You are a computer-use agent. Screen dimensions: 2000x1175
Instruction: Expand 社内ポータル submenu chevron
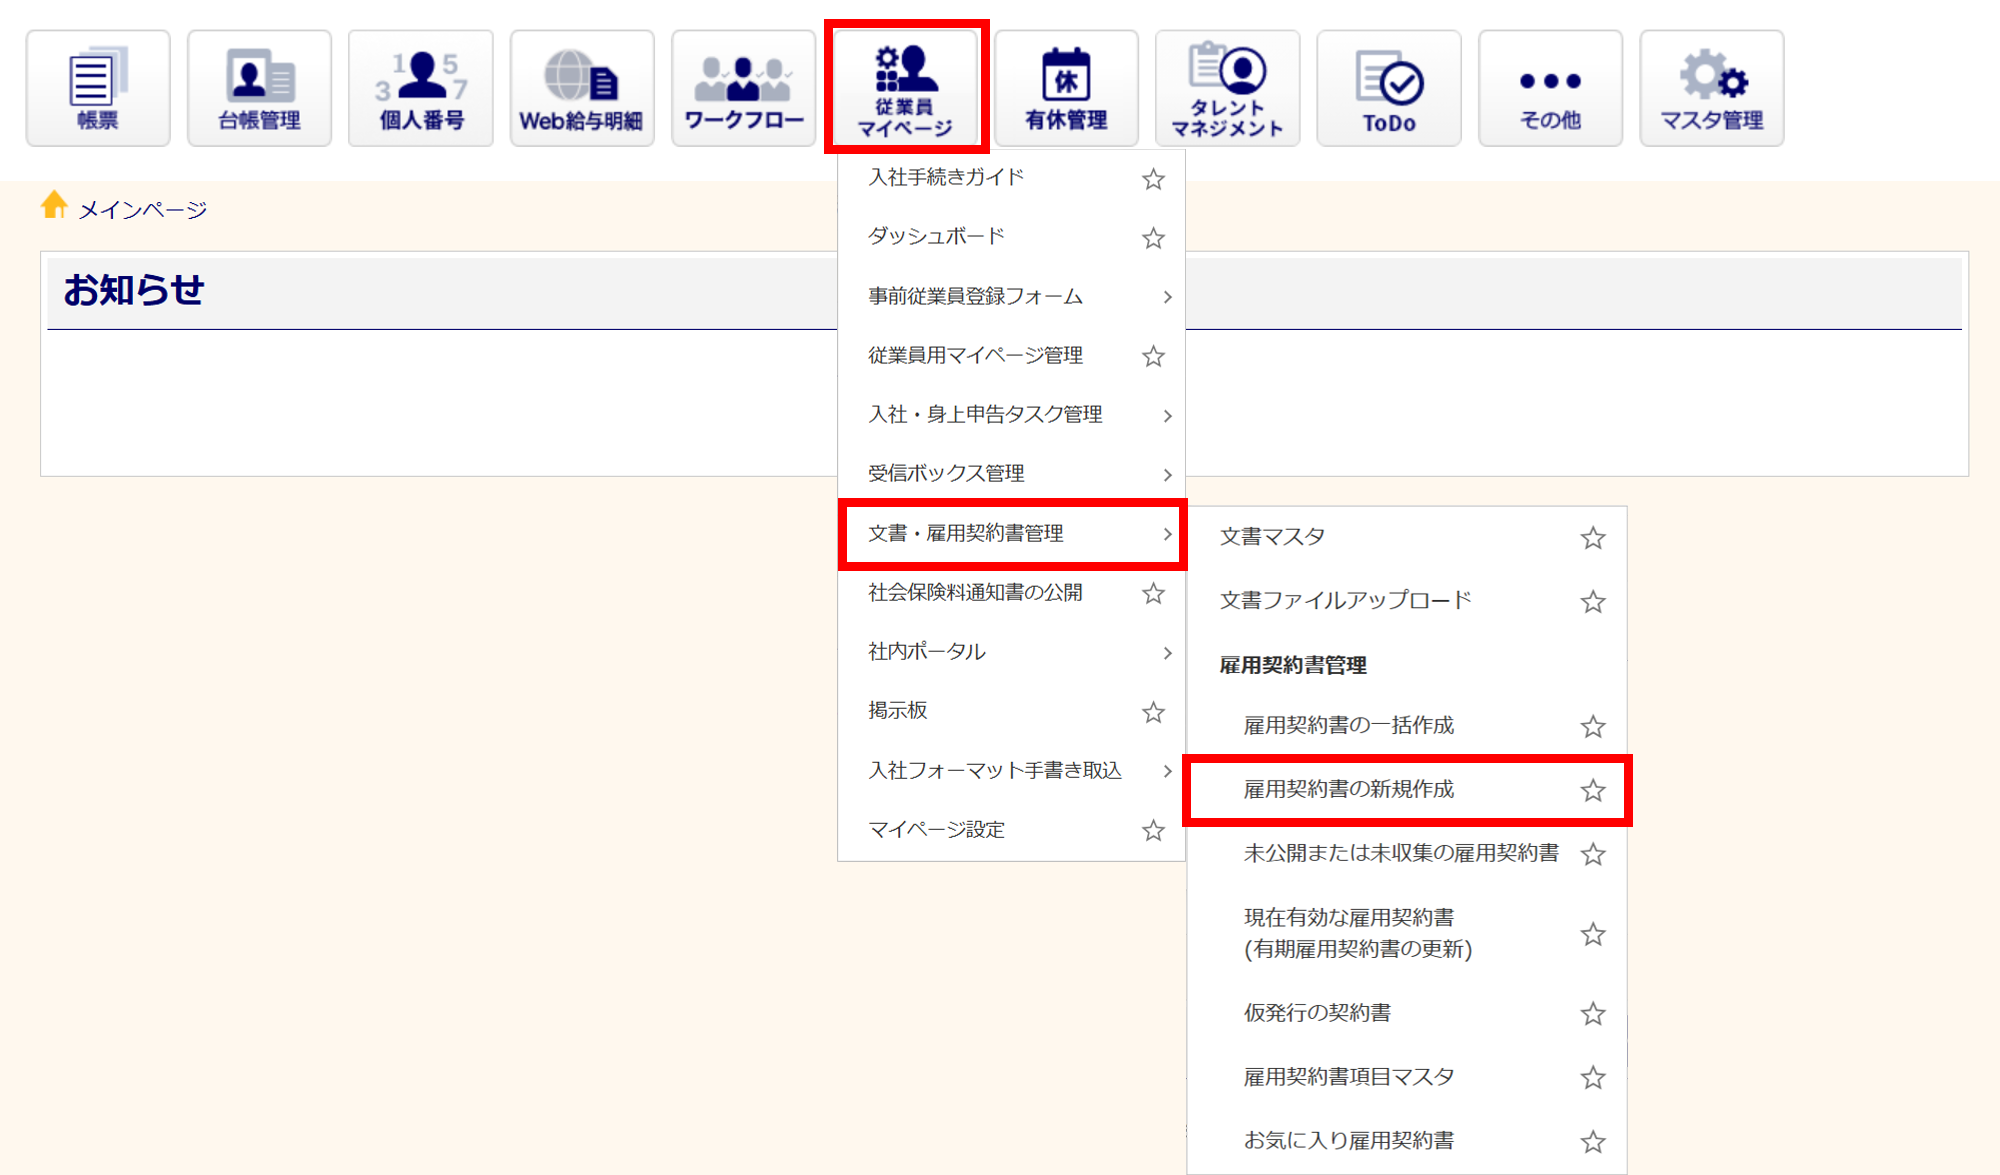[x=1167, y=653]
